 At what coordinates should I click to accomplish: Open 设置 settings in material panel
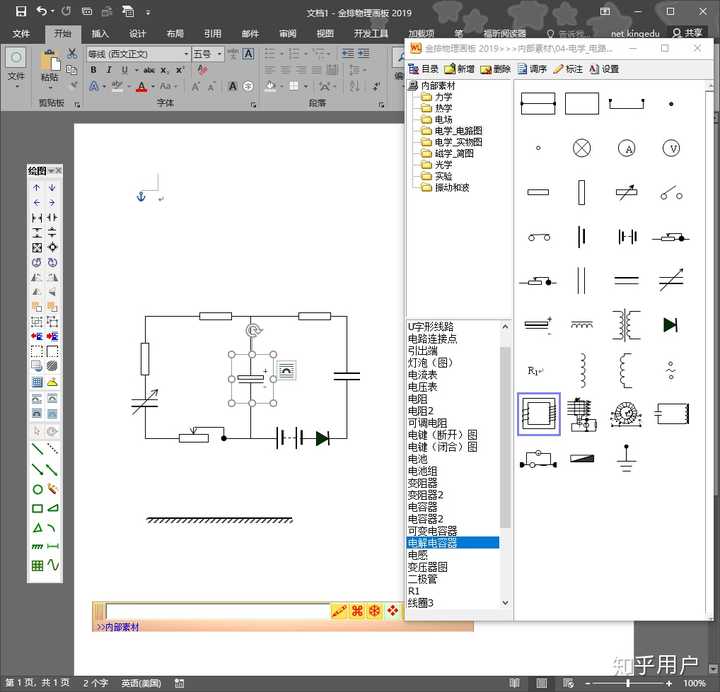coord(604,69)
